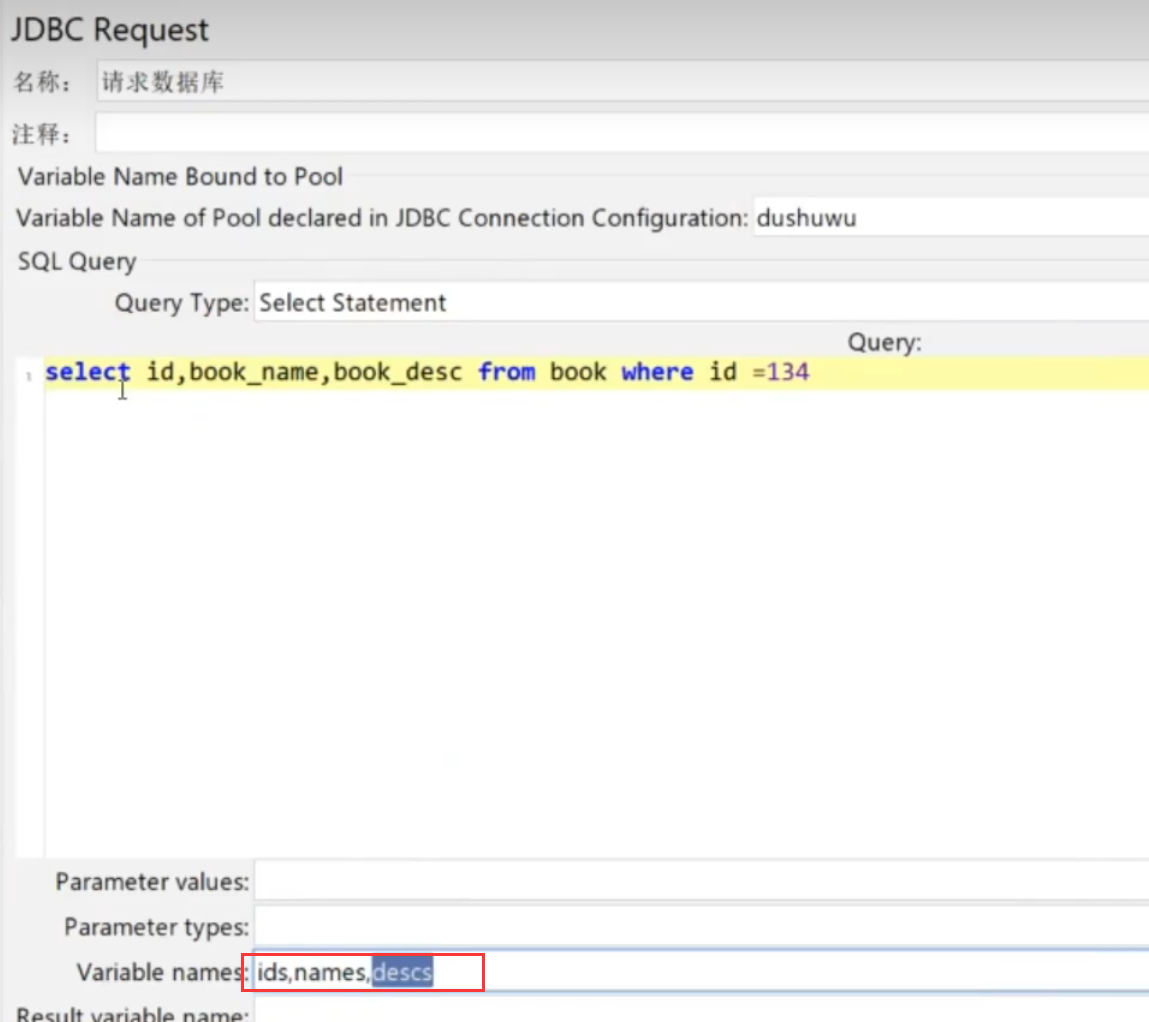
Task: Click the line number gutter of the query editor
Action: (x=31, y=600)
